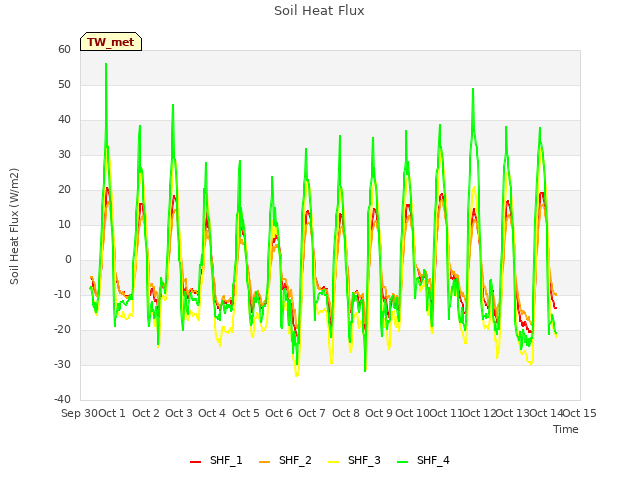640x480 pixels.
Task: Click the TW_met annotation label
Action: pyautogui.click(x=111, y=42)
